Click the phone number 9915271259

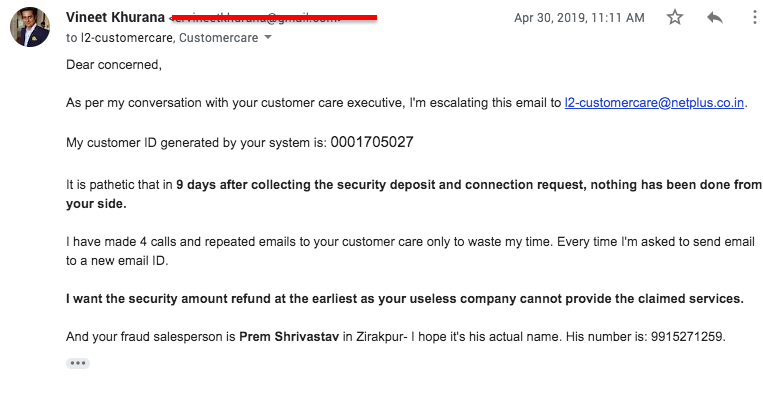click(x=687, y=336)
